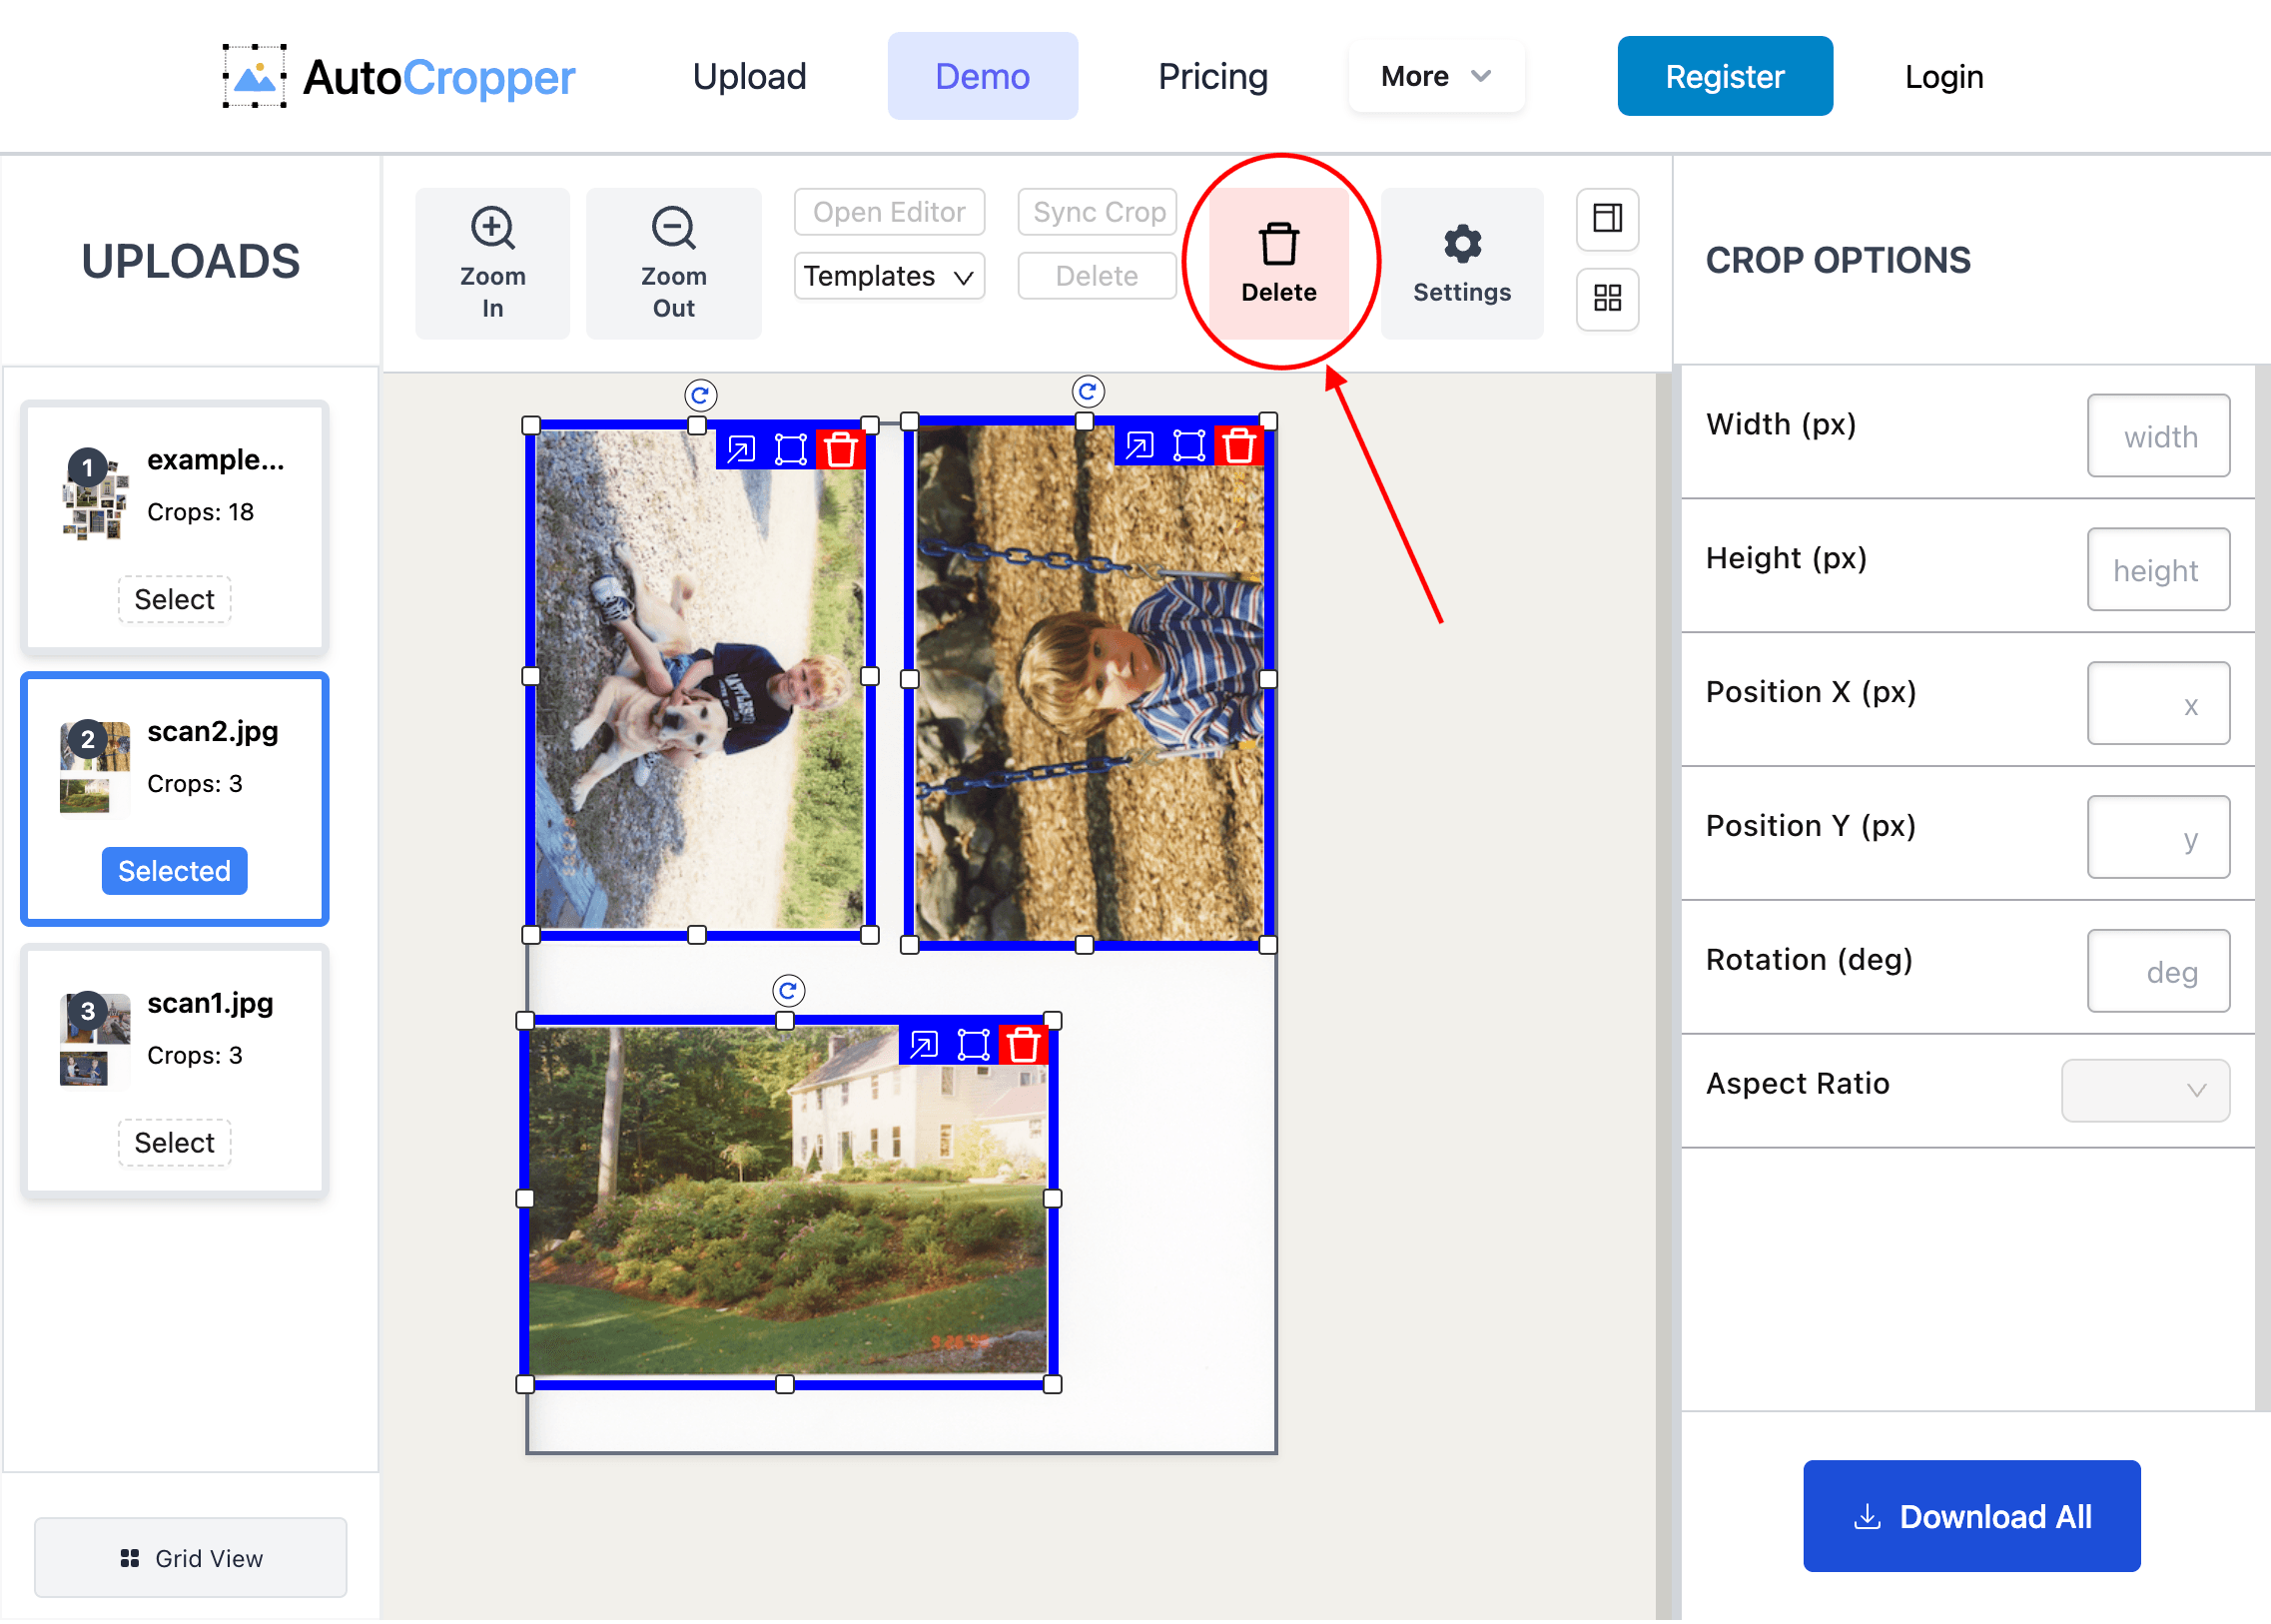Open the Aspect Ratio dropdown
Image resolution: width=2271 pixels, height=1624 pixels.
click(2144, 1090)
